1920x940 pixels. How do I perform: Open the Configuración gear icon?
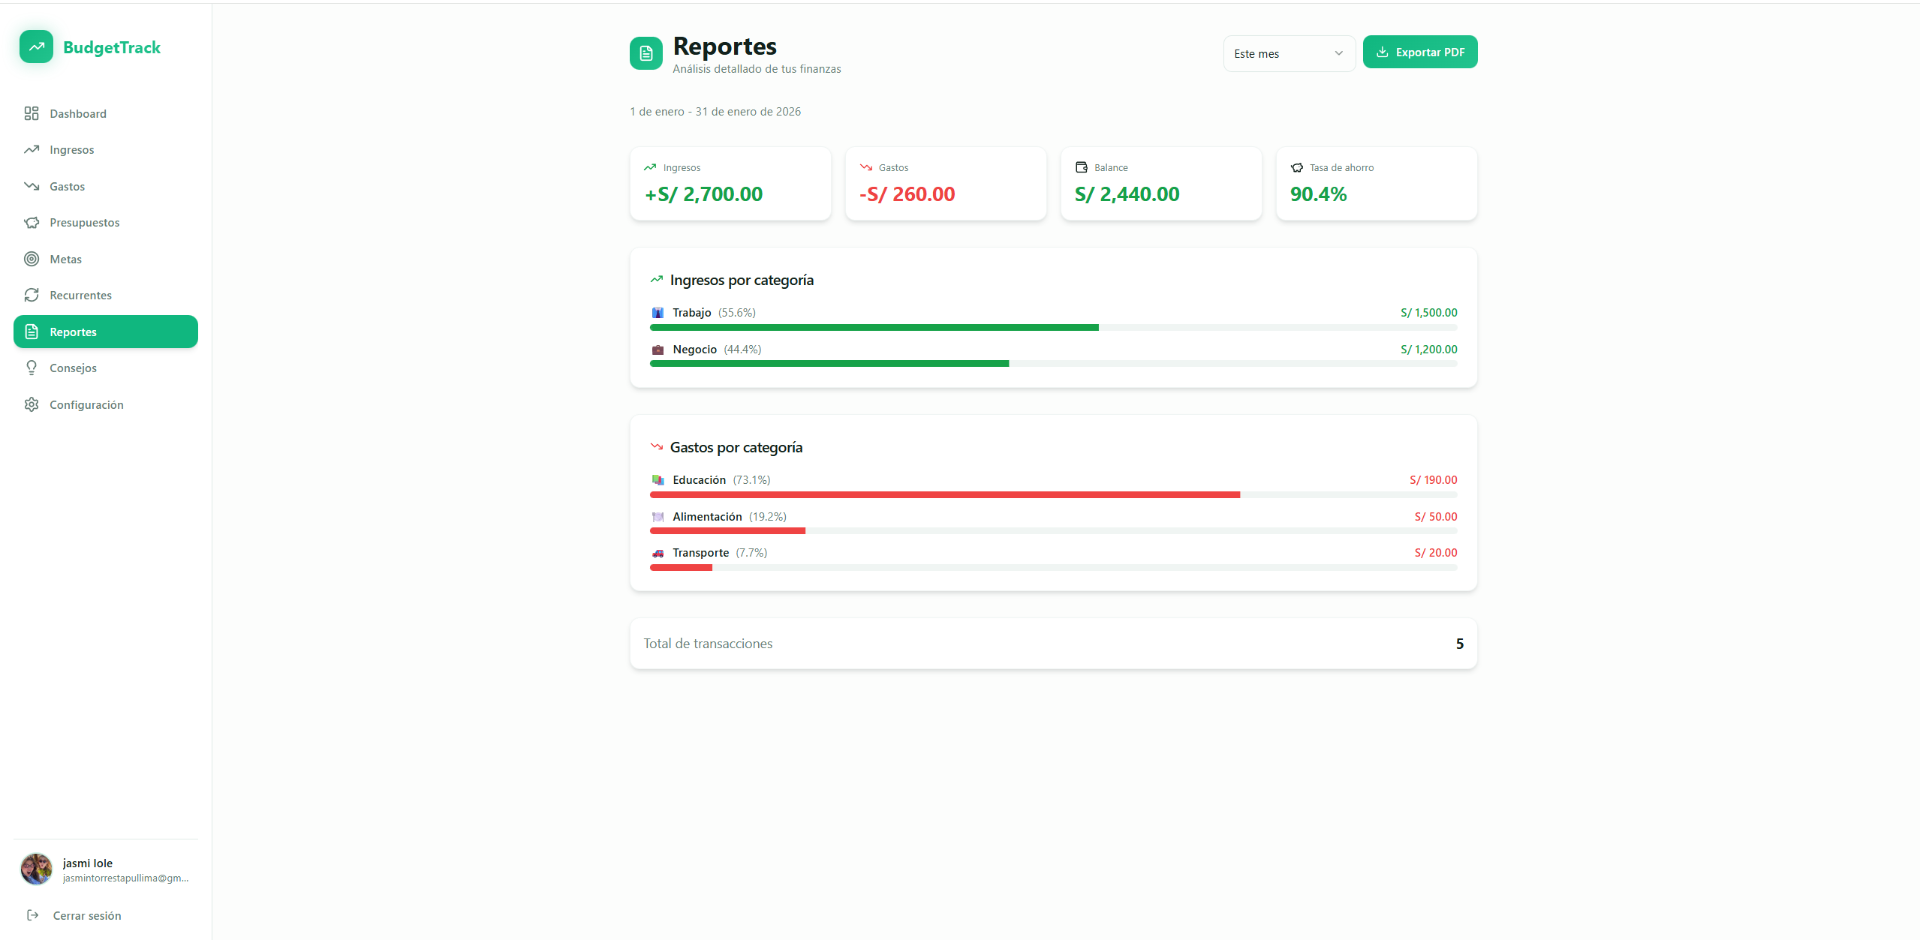pyautogui.click(x=31, y=404)
